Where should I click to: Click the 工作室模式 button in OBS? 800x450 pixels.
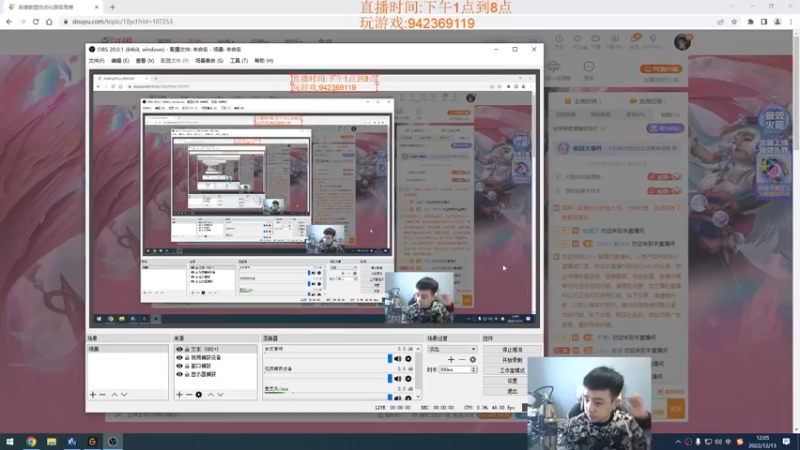pos(512,370)
